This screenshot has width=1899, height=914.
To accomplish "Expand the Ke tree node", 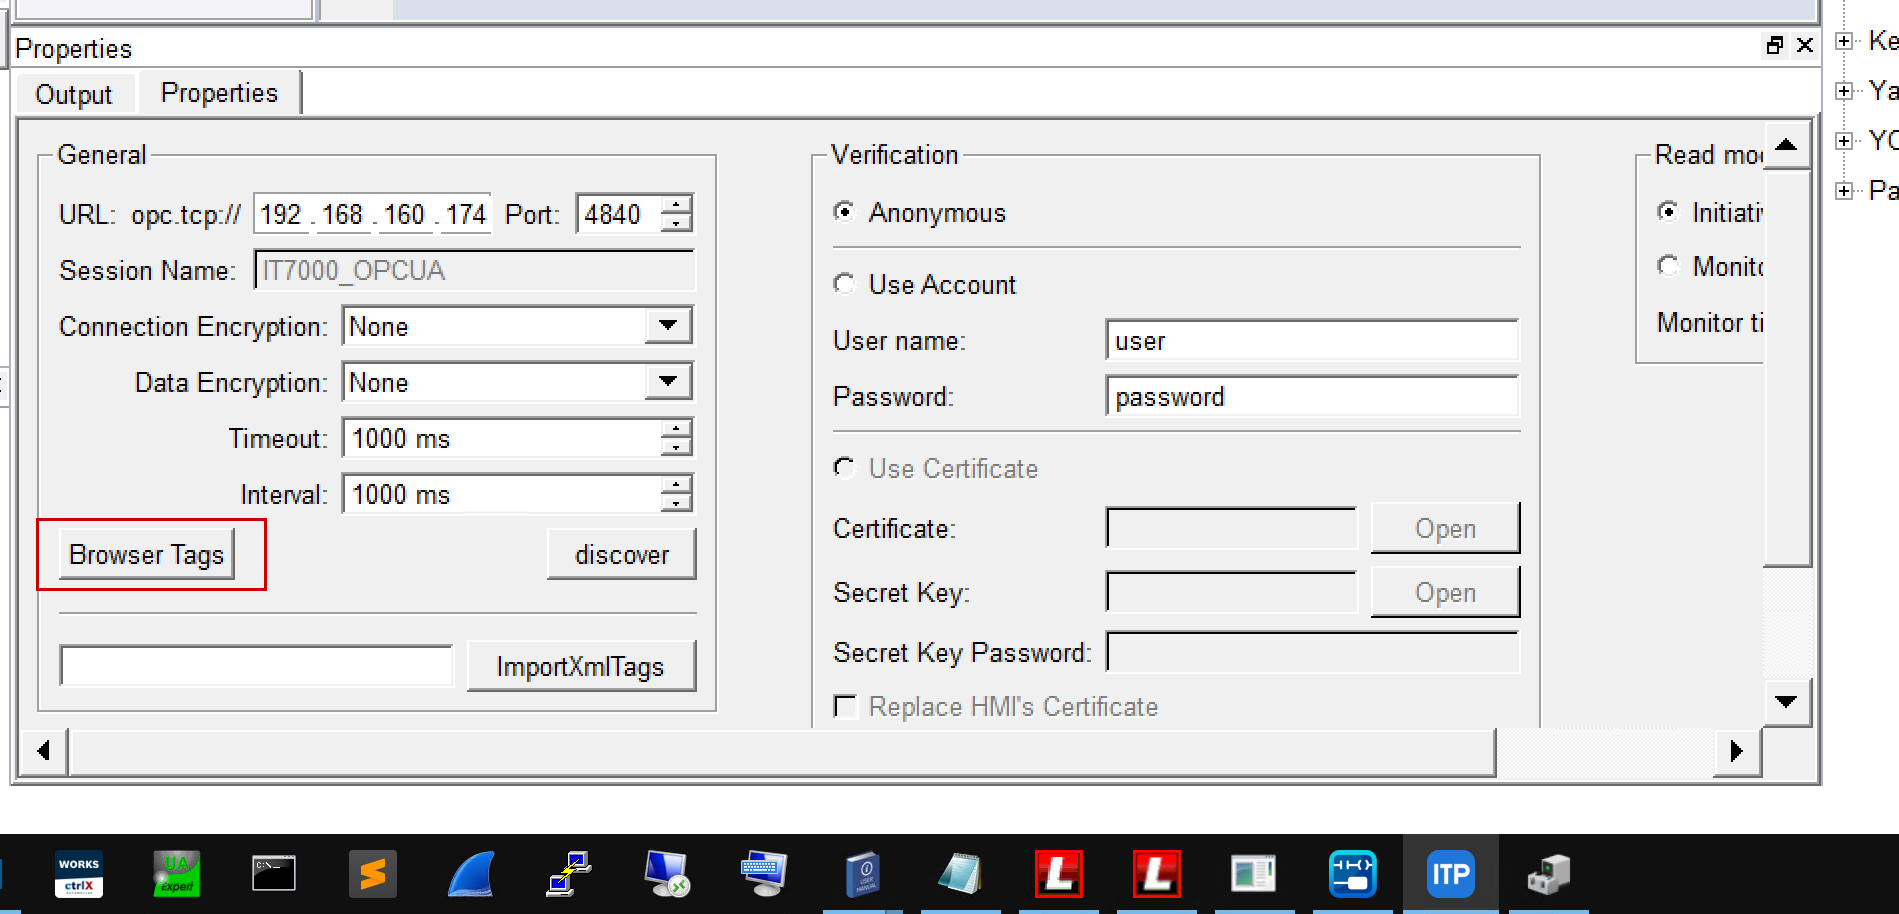I will click(1844, 41).
